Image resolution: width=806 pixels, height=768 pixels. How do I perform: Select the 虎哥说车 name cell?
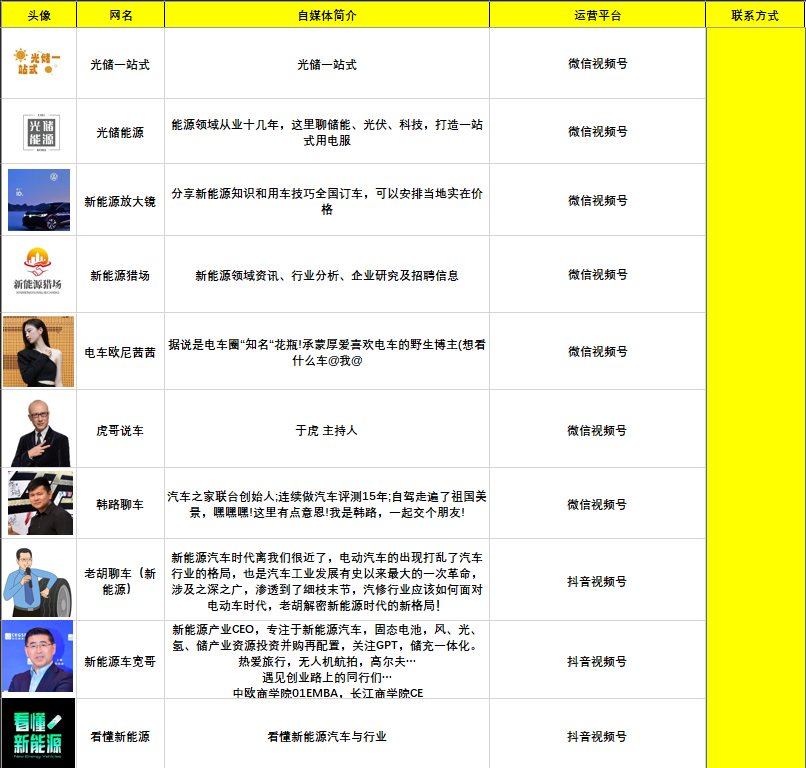[120, 431]
